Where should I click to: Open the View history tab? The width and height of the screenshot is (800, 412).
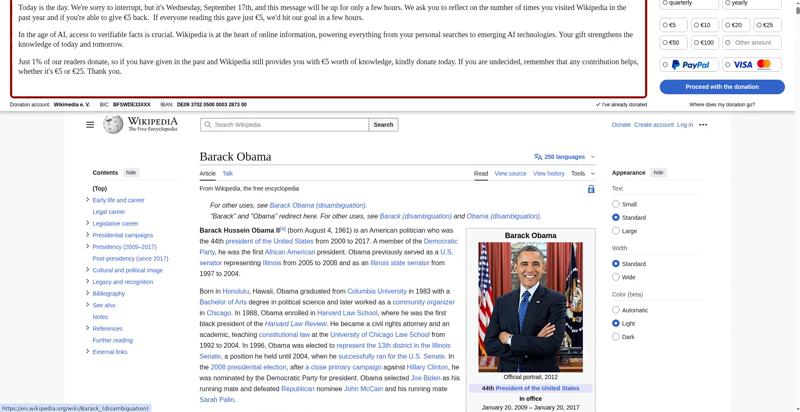pyautogui.click(x=548, y=173)
